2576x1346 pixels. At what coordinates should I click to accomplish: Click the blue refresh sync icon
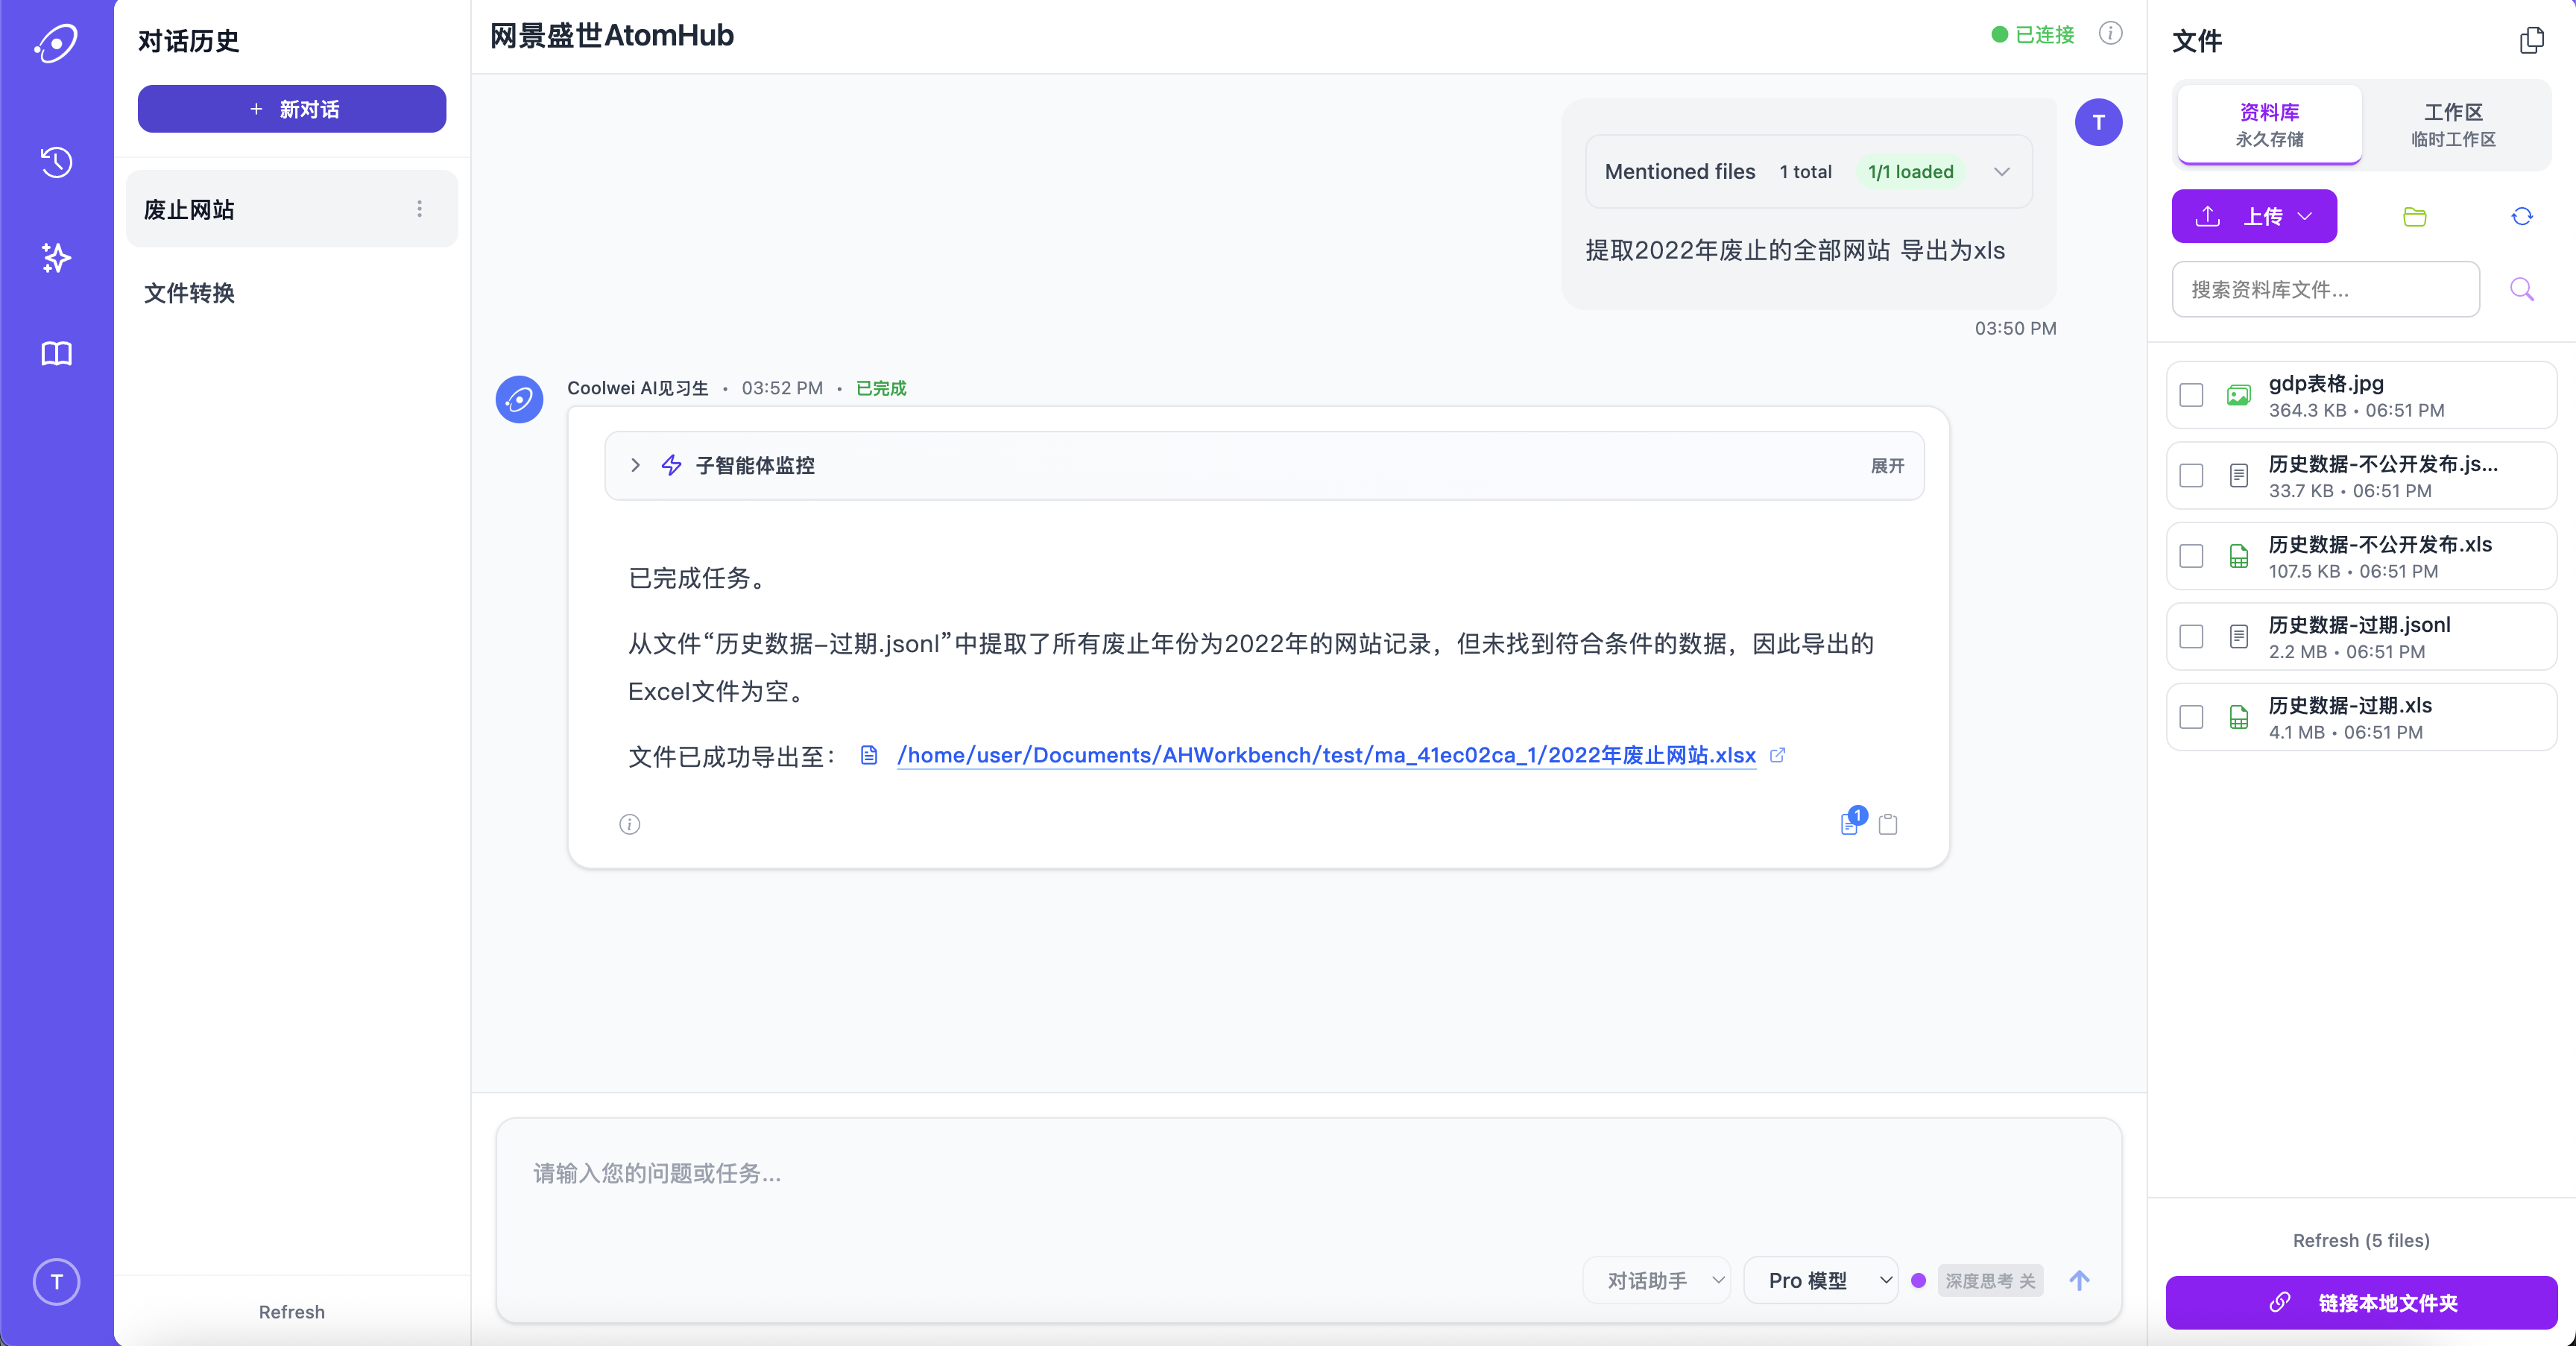2522,217
